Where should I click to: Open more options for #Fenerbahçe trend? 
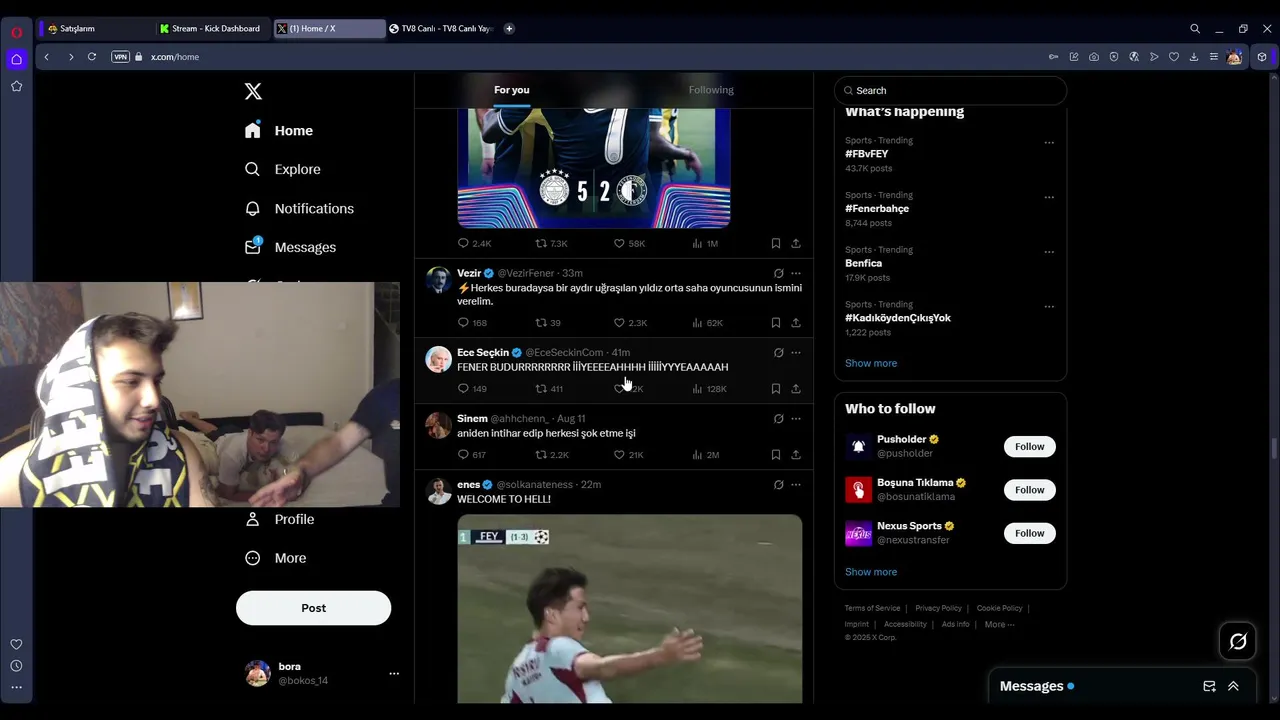tap(1049, 197)
